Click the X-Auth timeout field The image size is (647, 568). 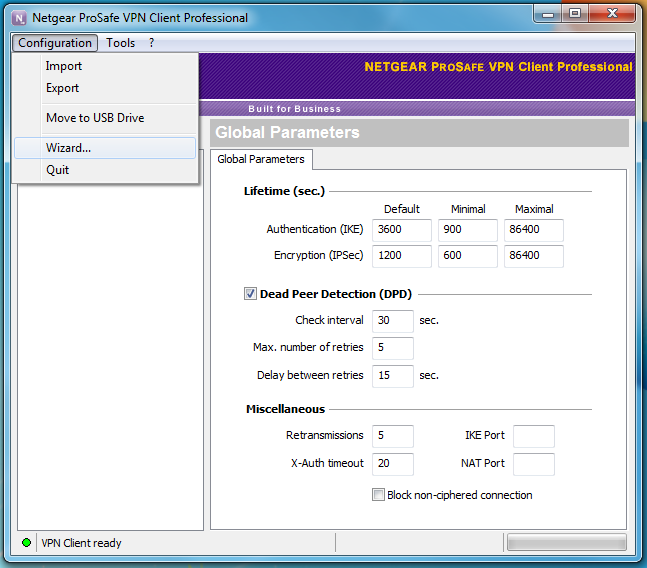392,464
